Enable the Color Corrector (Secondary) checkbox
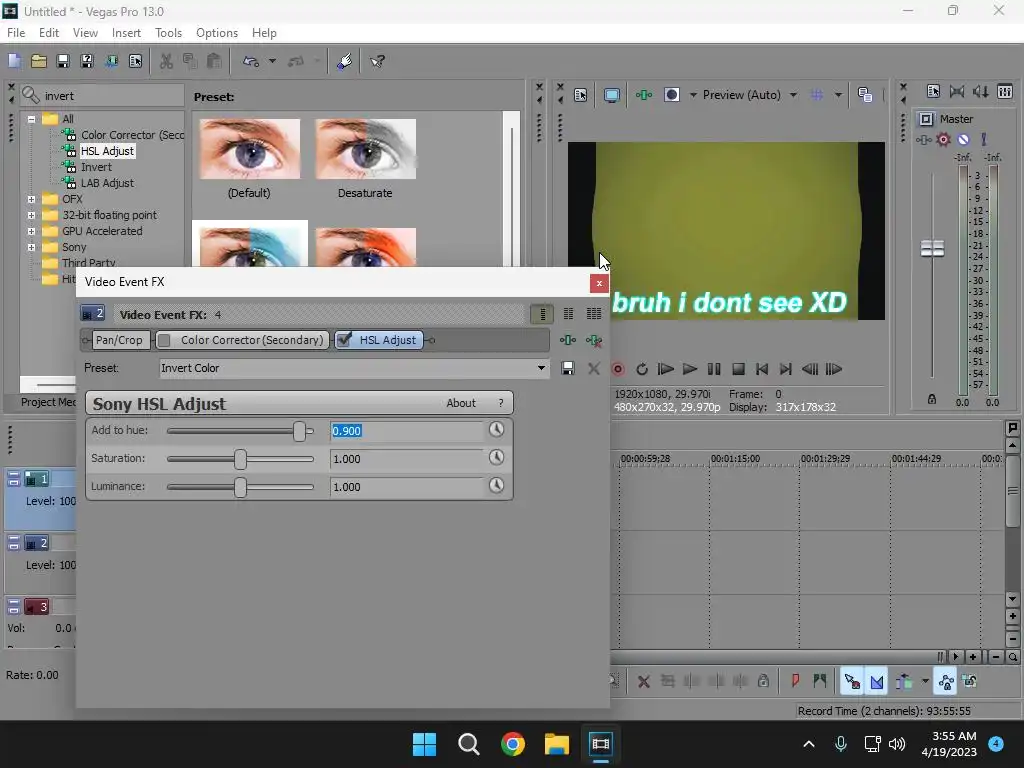Image resolution: width=1024 pixels, height=768 pixels. [x=165, y=340]
